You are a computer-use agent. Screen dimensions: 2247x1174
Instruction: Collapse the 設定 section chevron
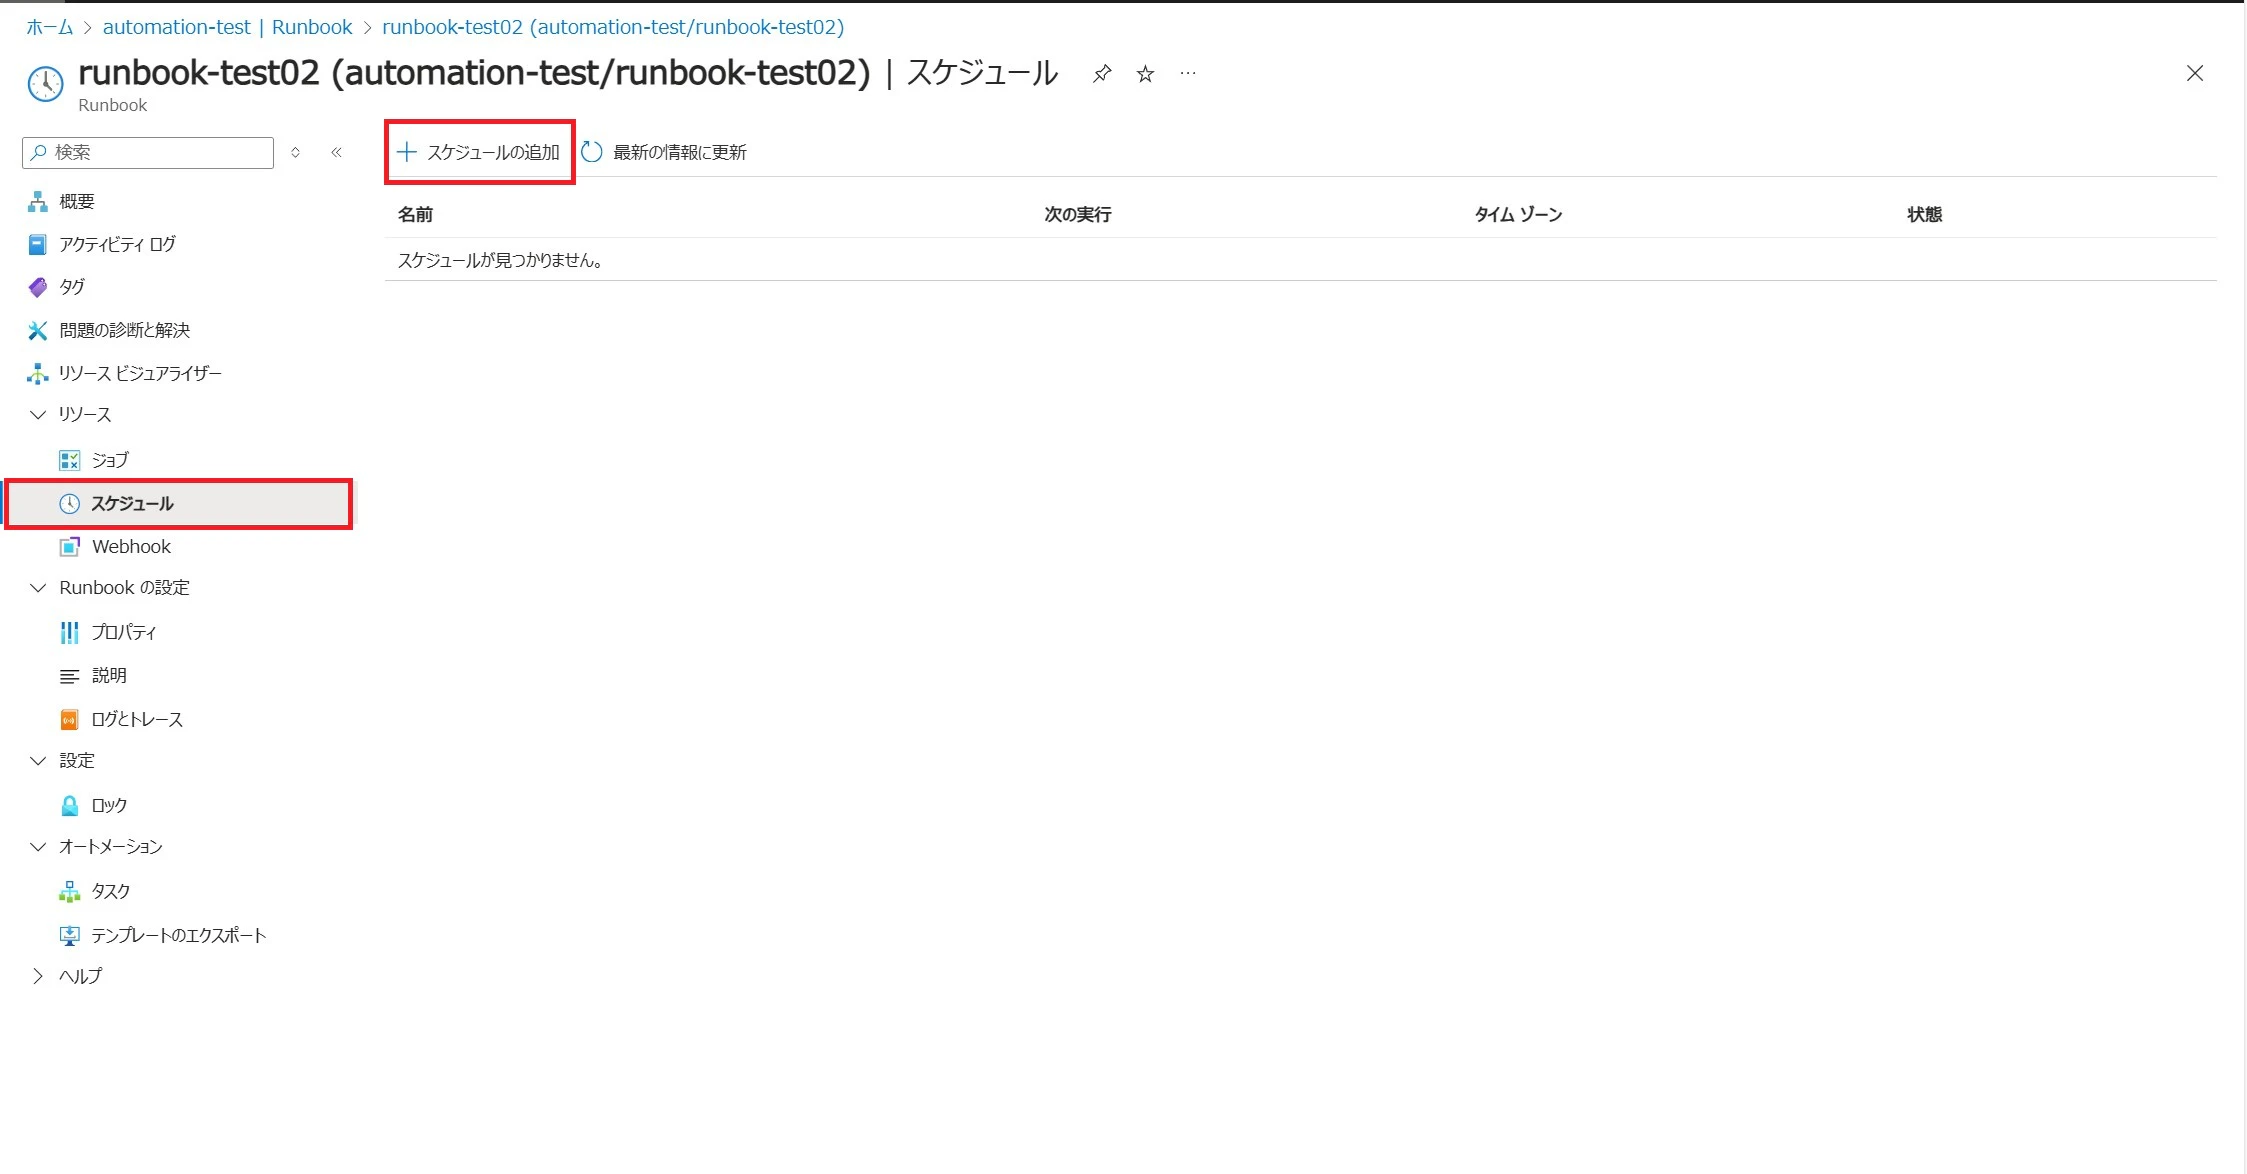38,761
